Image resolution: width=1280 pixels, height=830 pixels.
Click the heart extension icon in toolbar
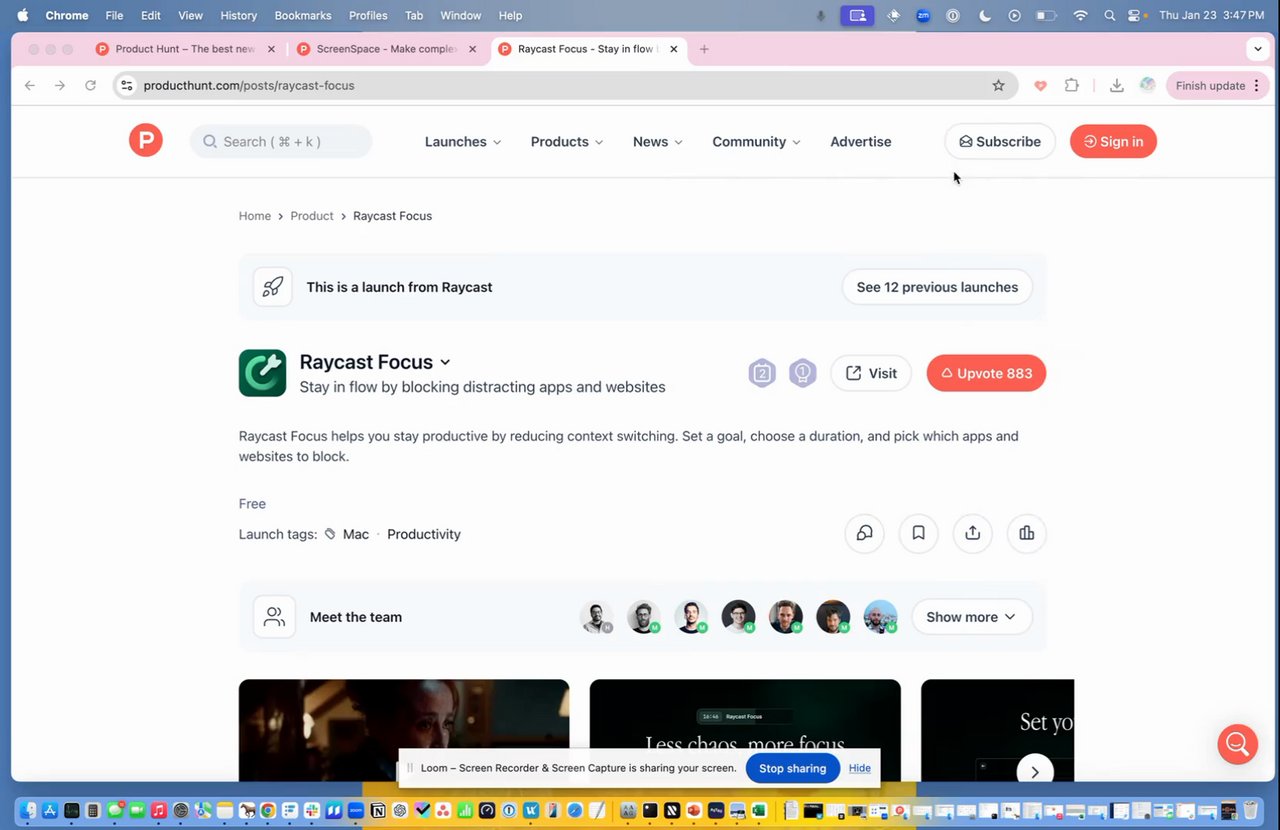pos(1040,86)
